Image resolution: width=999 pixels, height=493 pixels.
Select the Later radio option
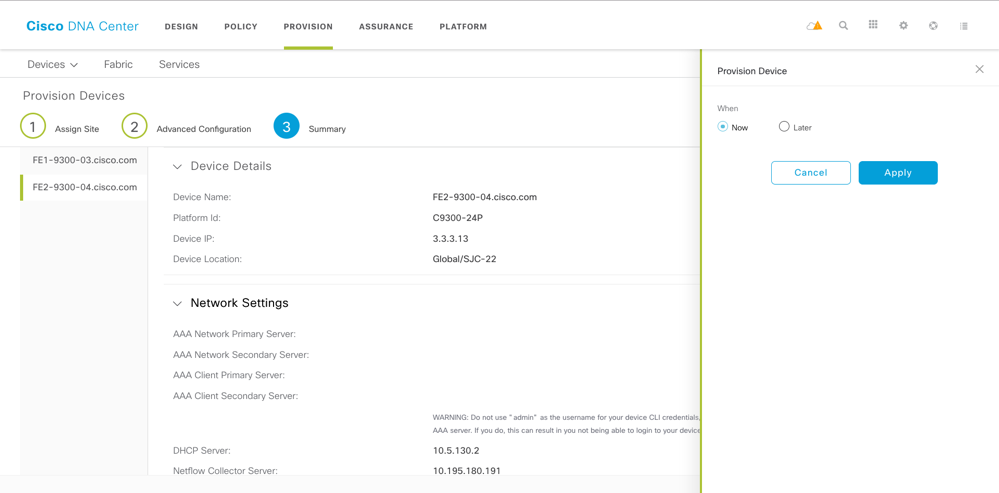pyautogui.click(x=784, y=127)
